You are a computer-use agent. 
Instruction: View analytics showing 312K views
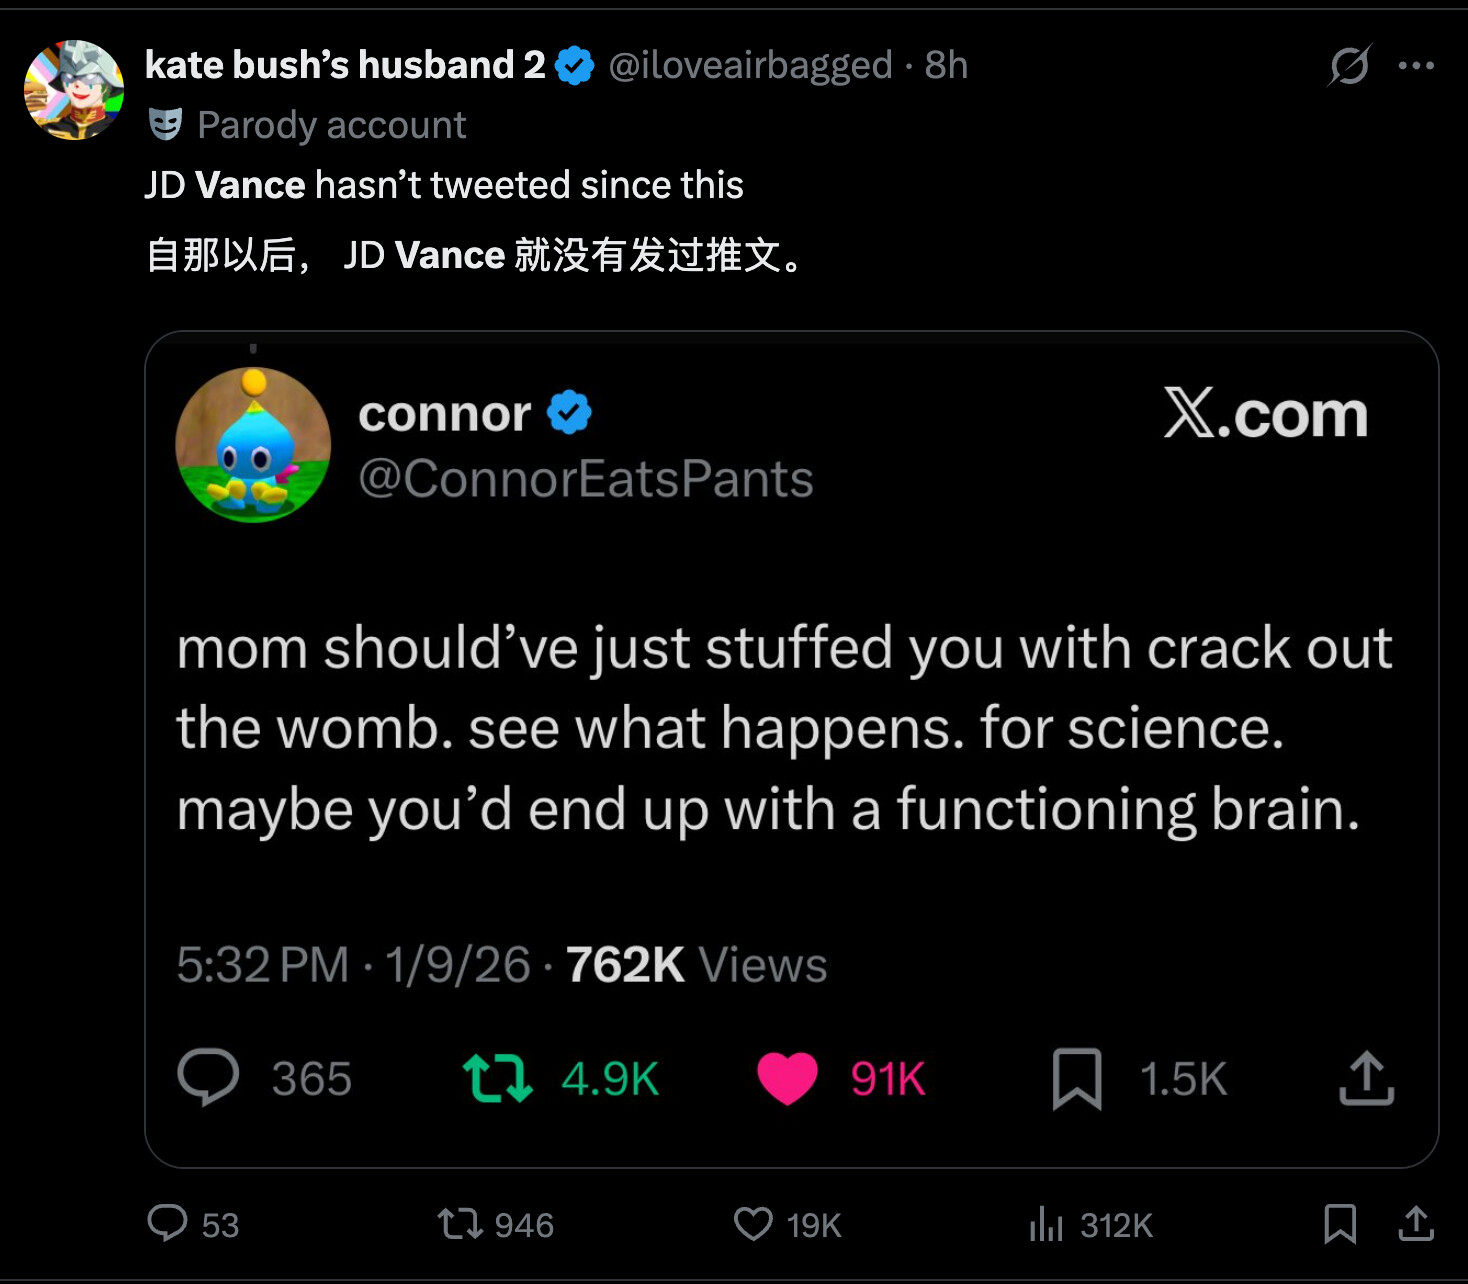click(1046, 1223)
